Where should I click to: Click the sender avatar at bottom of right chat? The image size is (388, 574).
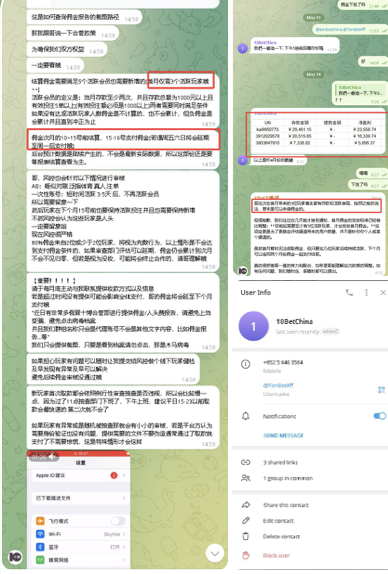pyautogui.click(x=243, y=271)
